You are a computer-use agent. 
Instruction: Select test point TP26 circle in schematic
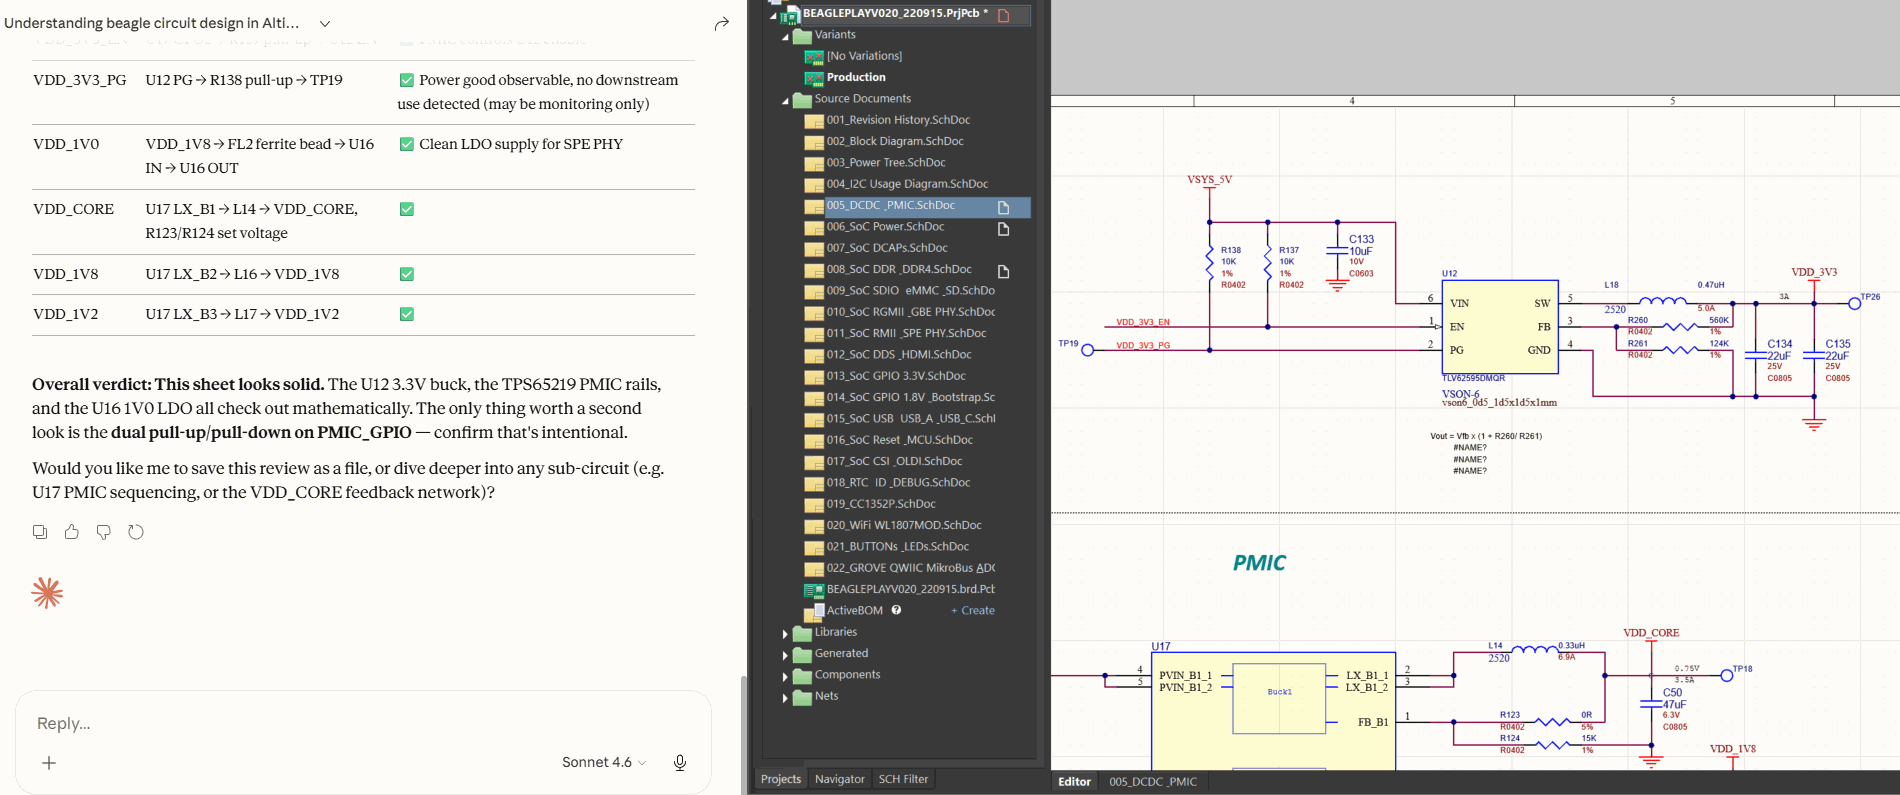[x=1855, y=303]
